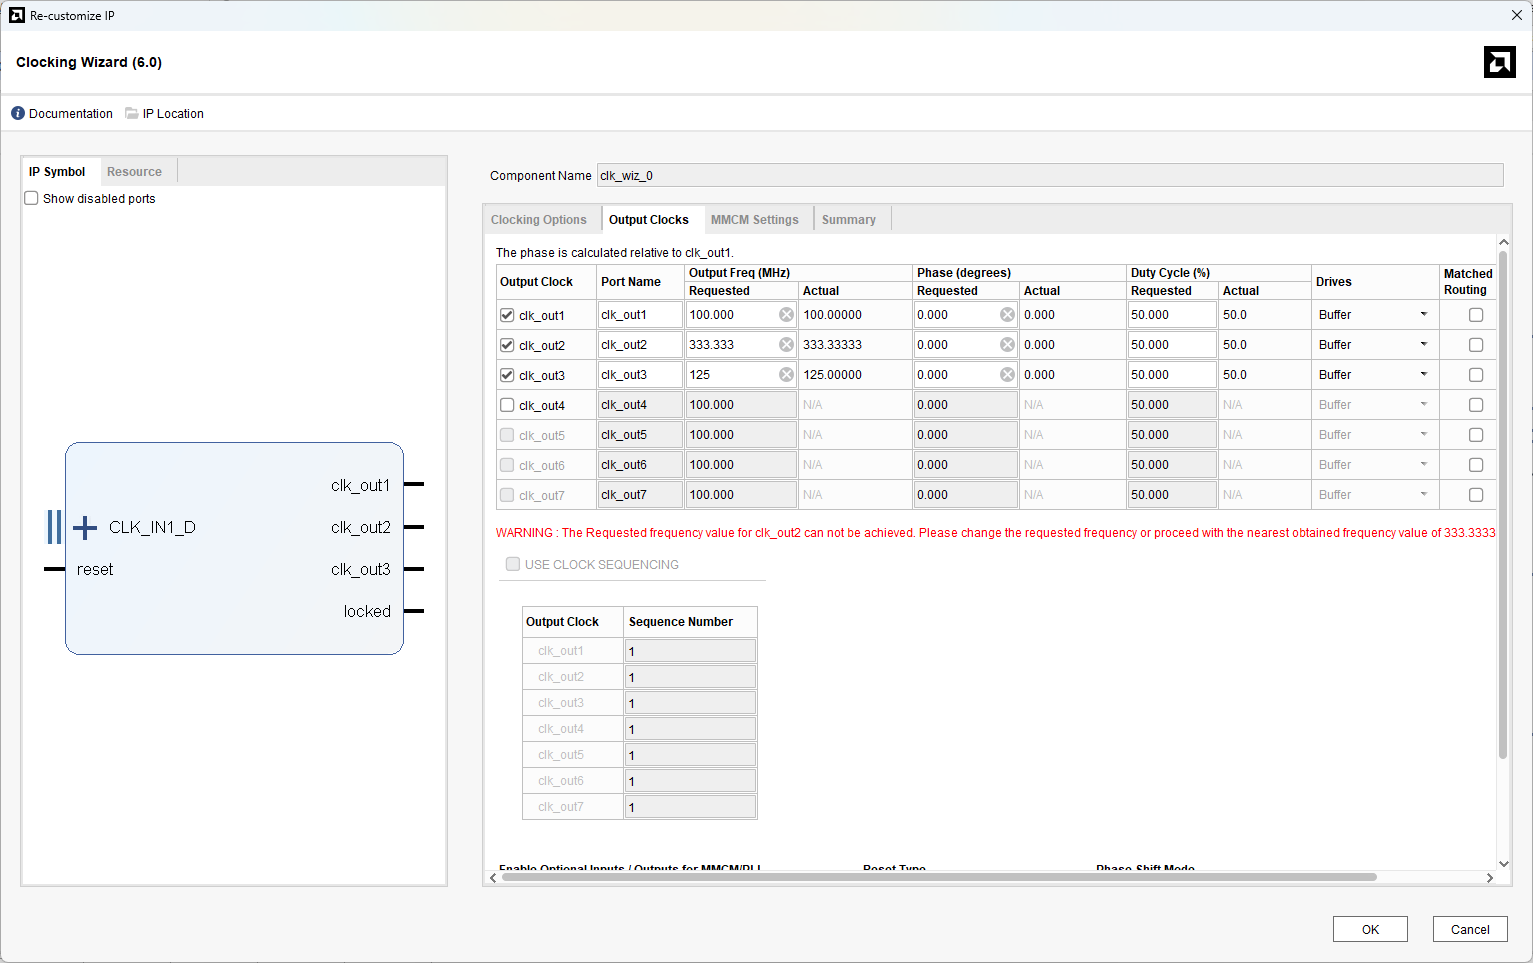Click the Documentation info icon
The width and height of the screenshot is (1533, 963).
click(18, 113)
